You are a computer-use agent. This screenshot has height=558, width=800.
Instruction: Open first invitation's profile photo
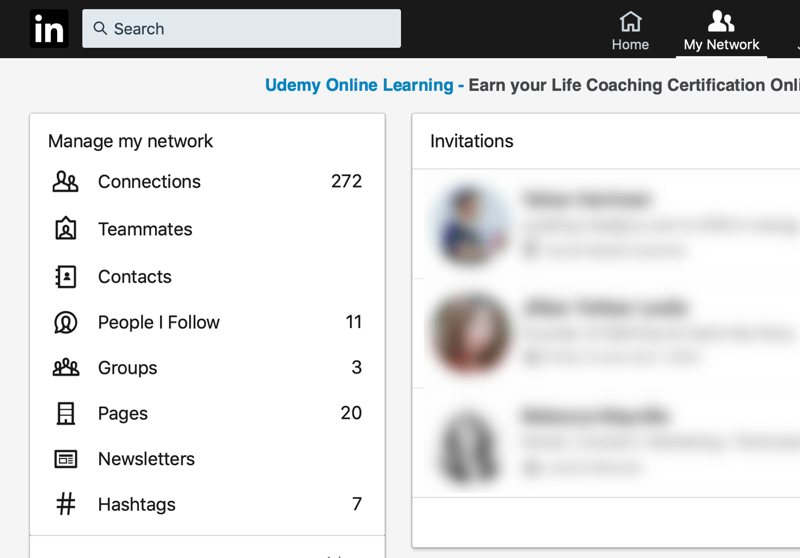(x=470, y=223)
